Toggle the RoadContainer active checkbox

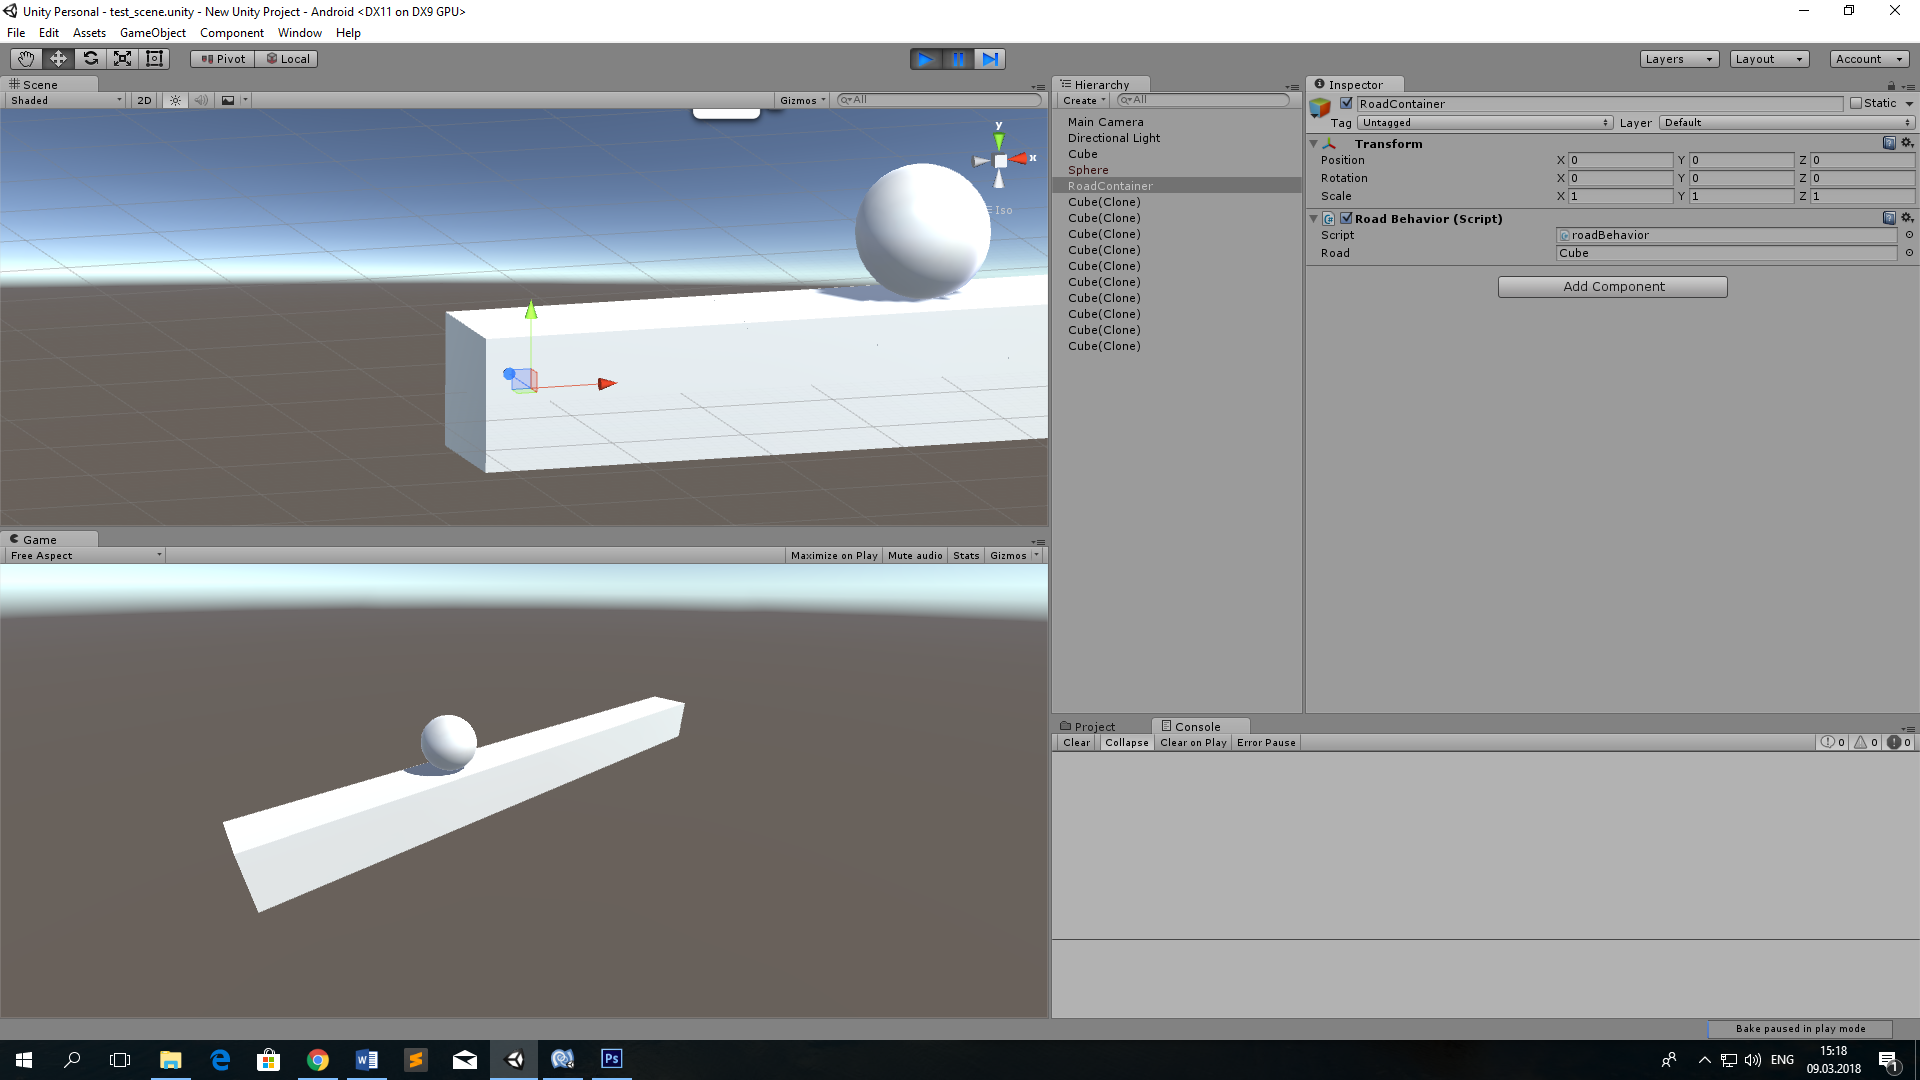pyautogui.click(x=1345, y=103)
